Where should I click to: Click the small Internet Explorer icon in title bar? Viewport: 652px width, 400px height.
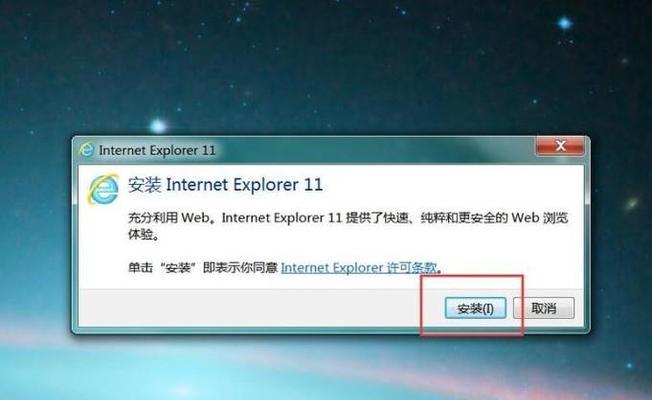click(87, 150)
